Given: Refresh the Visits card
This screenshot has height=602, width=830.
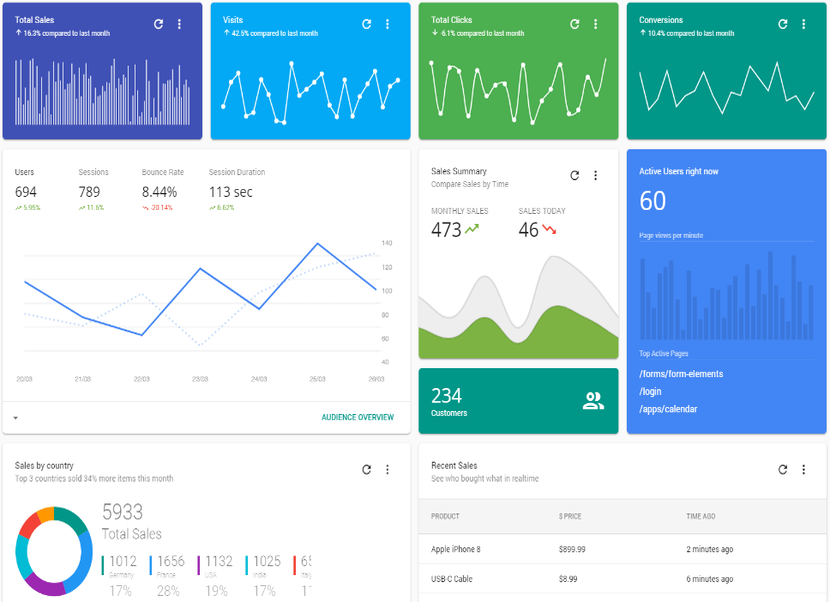Looking at the screenshot, I should (366, 24).
